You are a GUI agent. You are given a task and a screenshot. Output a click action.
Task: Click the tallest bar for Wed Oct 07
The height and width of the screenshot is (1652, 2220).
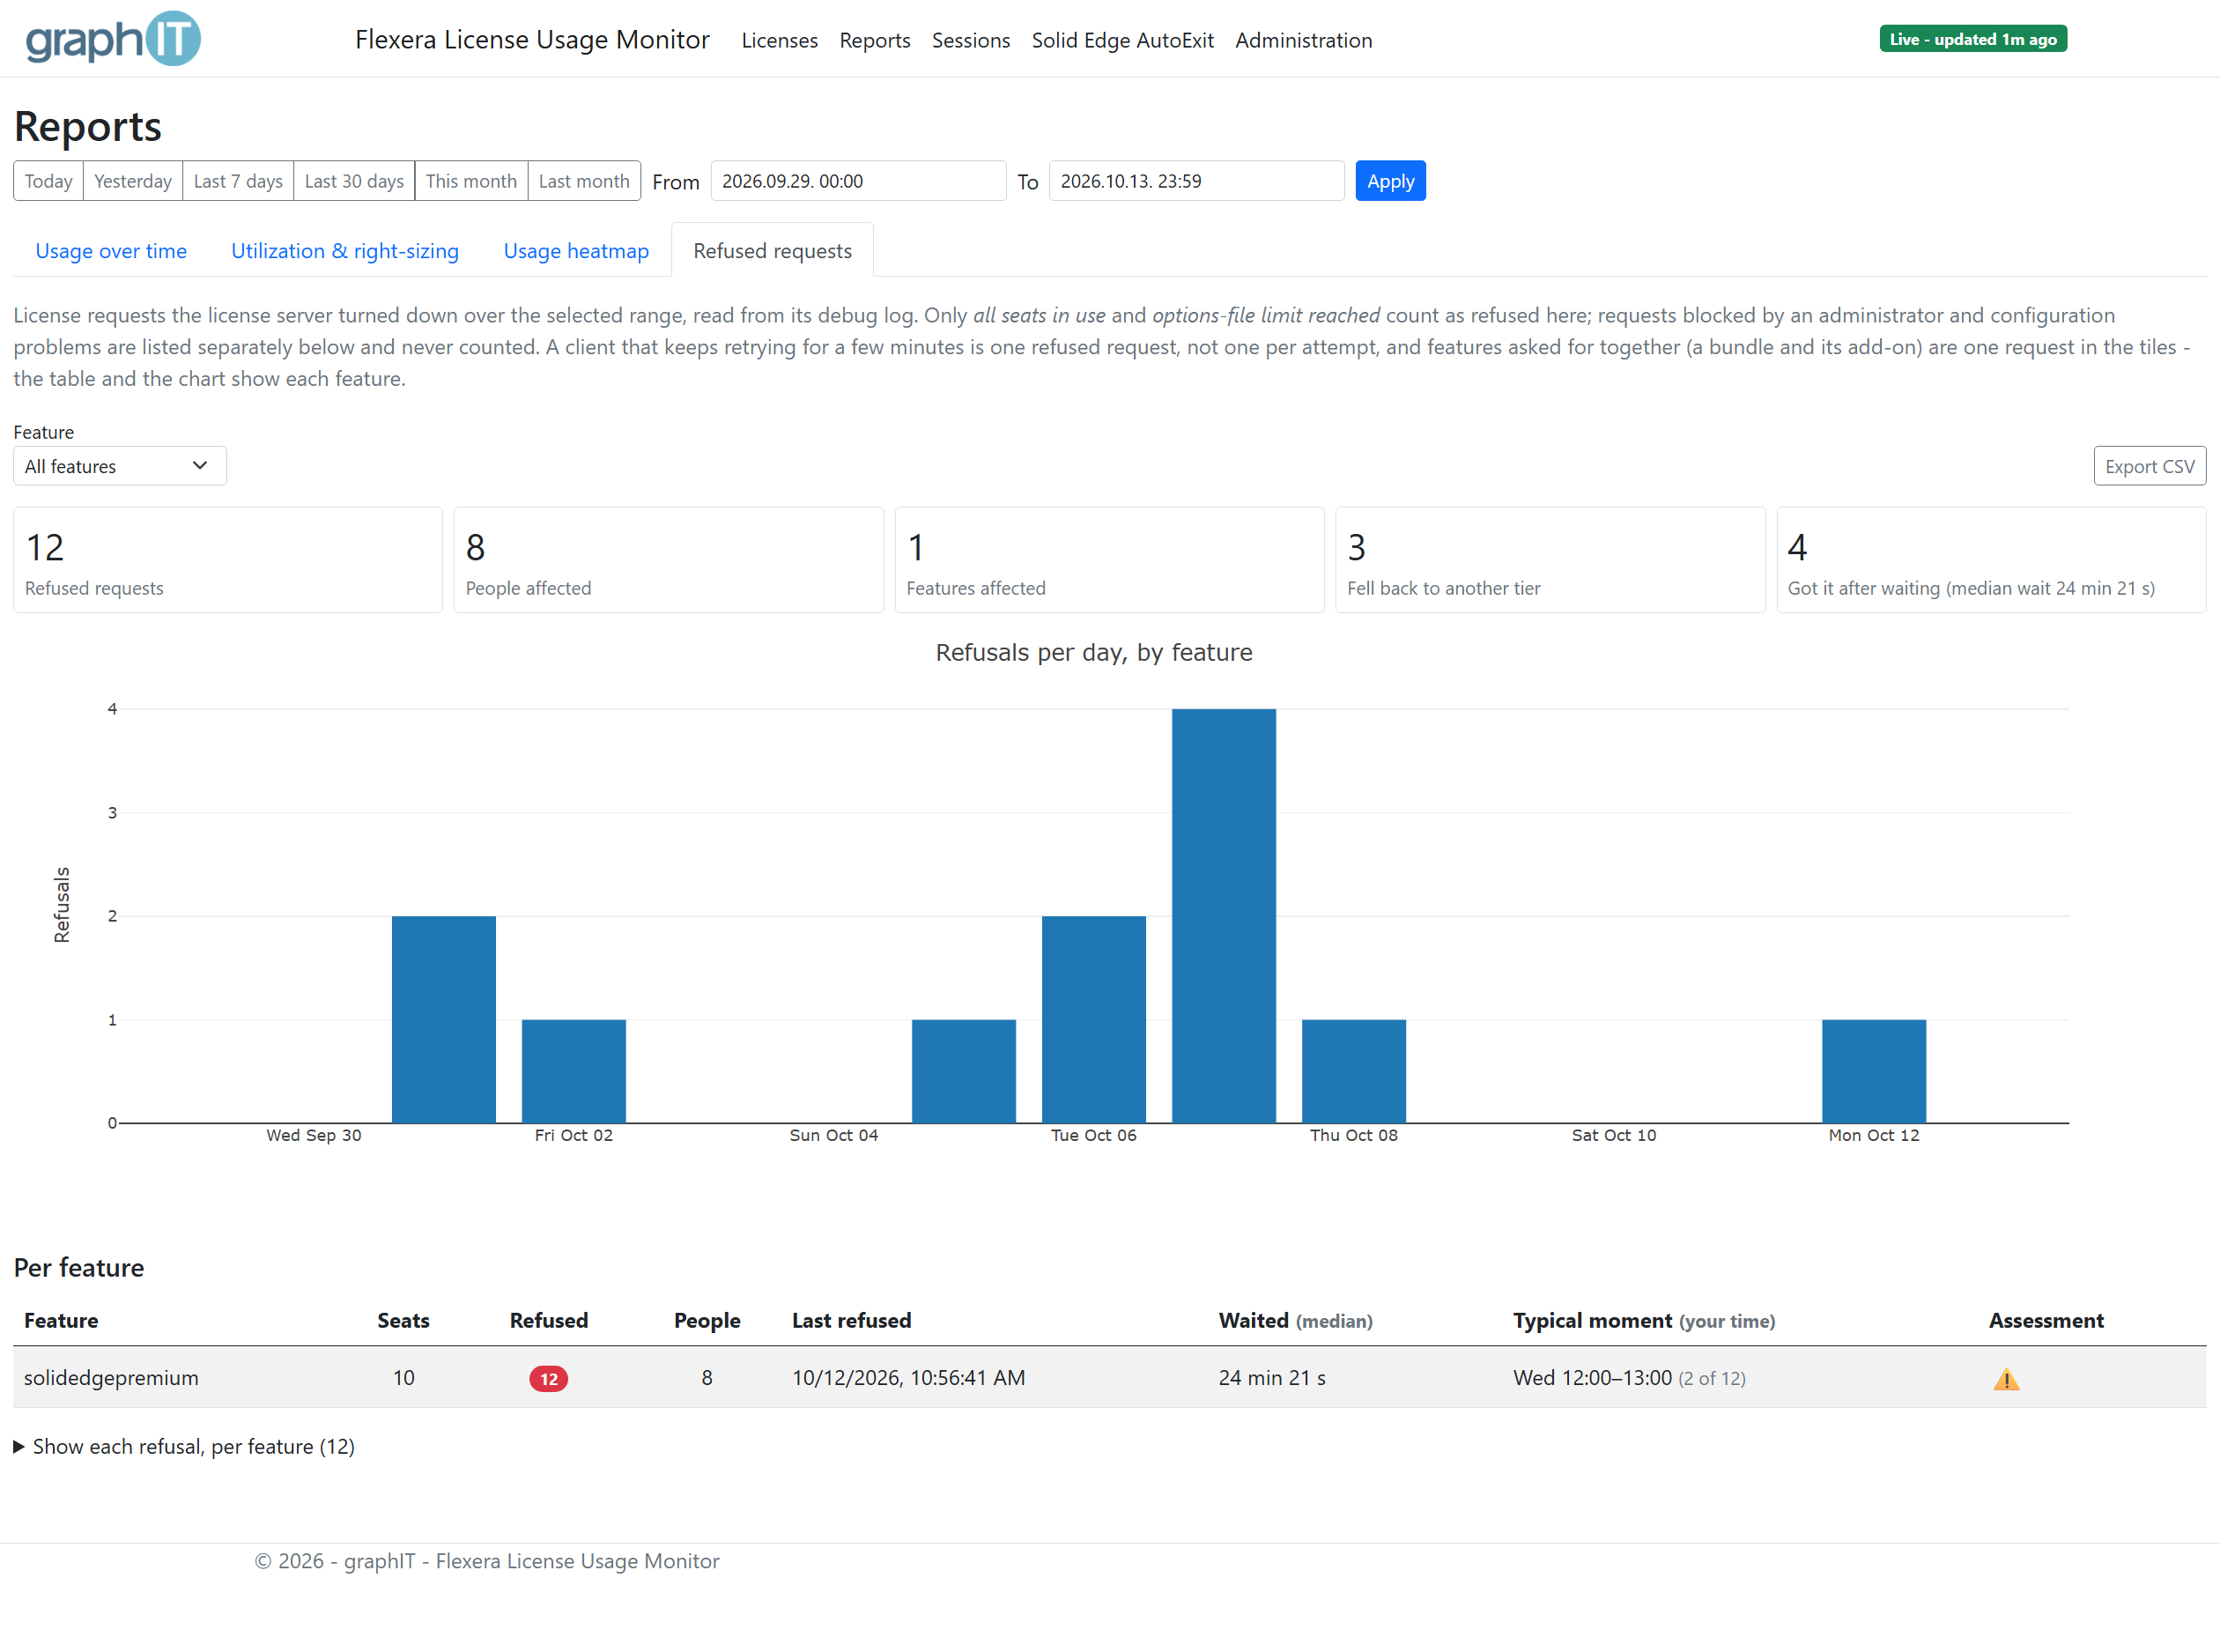point(1223,916)
